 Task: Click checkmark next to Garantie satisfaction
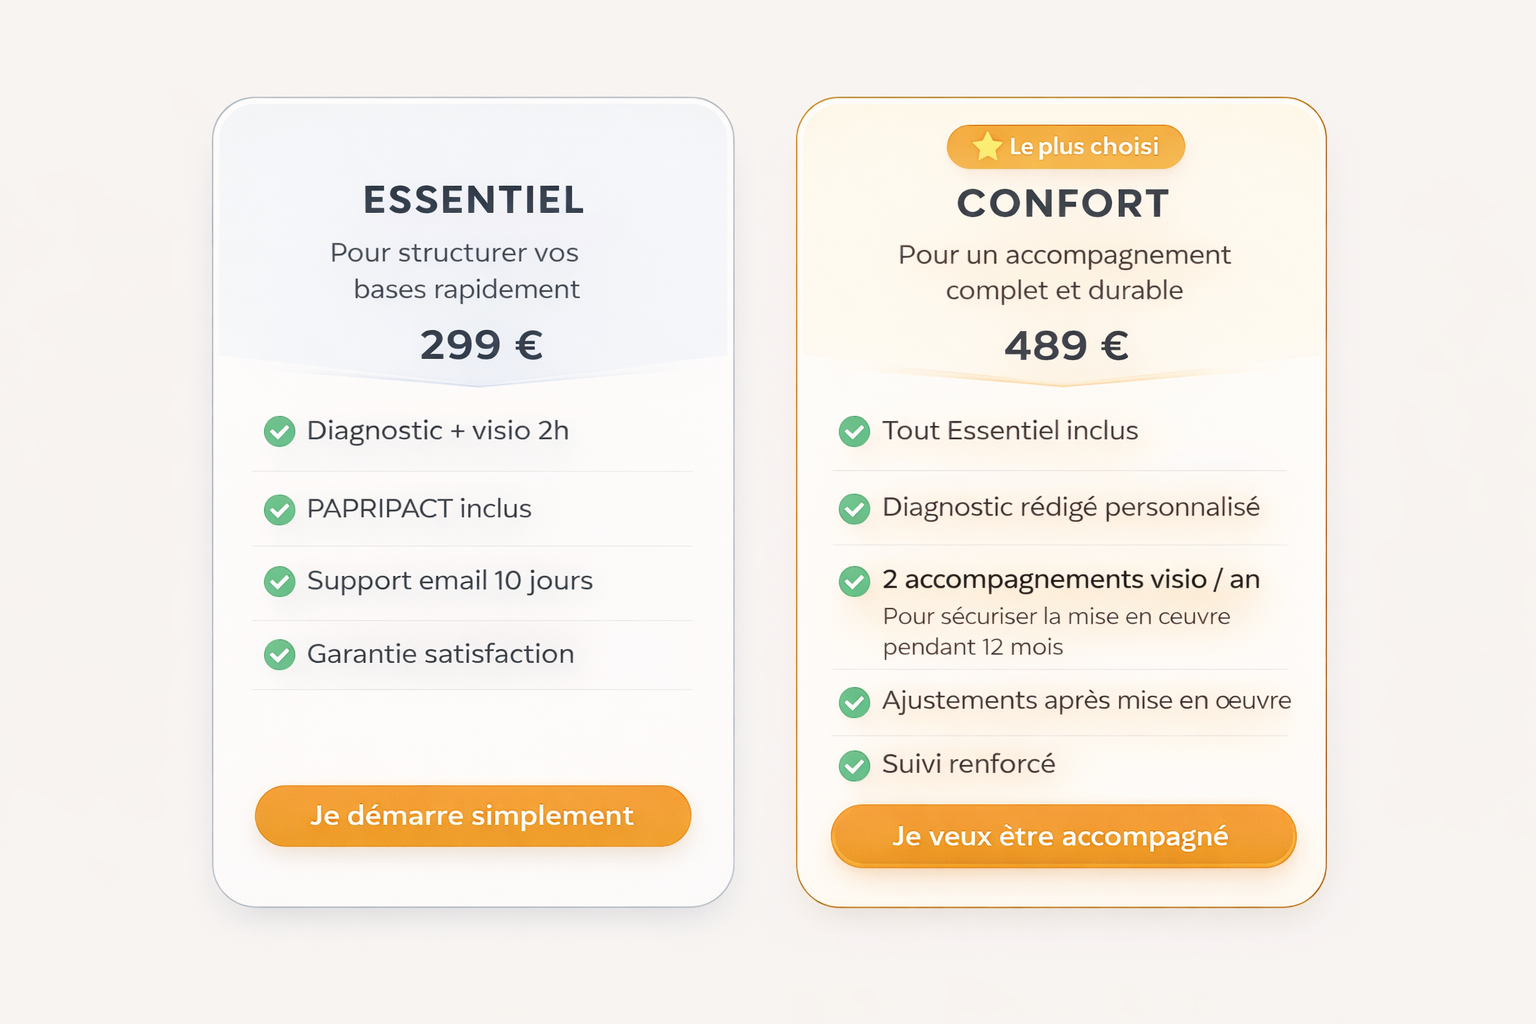(279, 654)
